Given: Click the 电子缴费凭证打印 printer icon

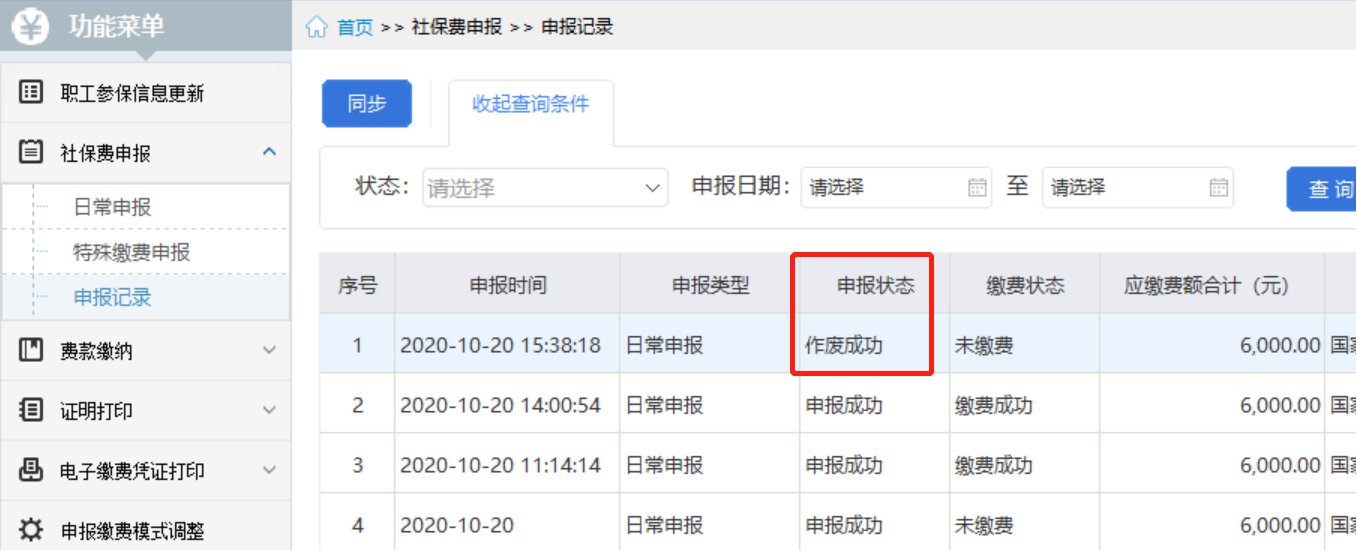Looking at the screenshot, I should 32,470.
